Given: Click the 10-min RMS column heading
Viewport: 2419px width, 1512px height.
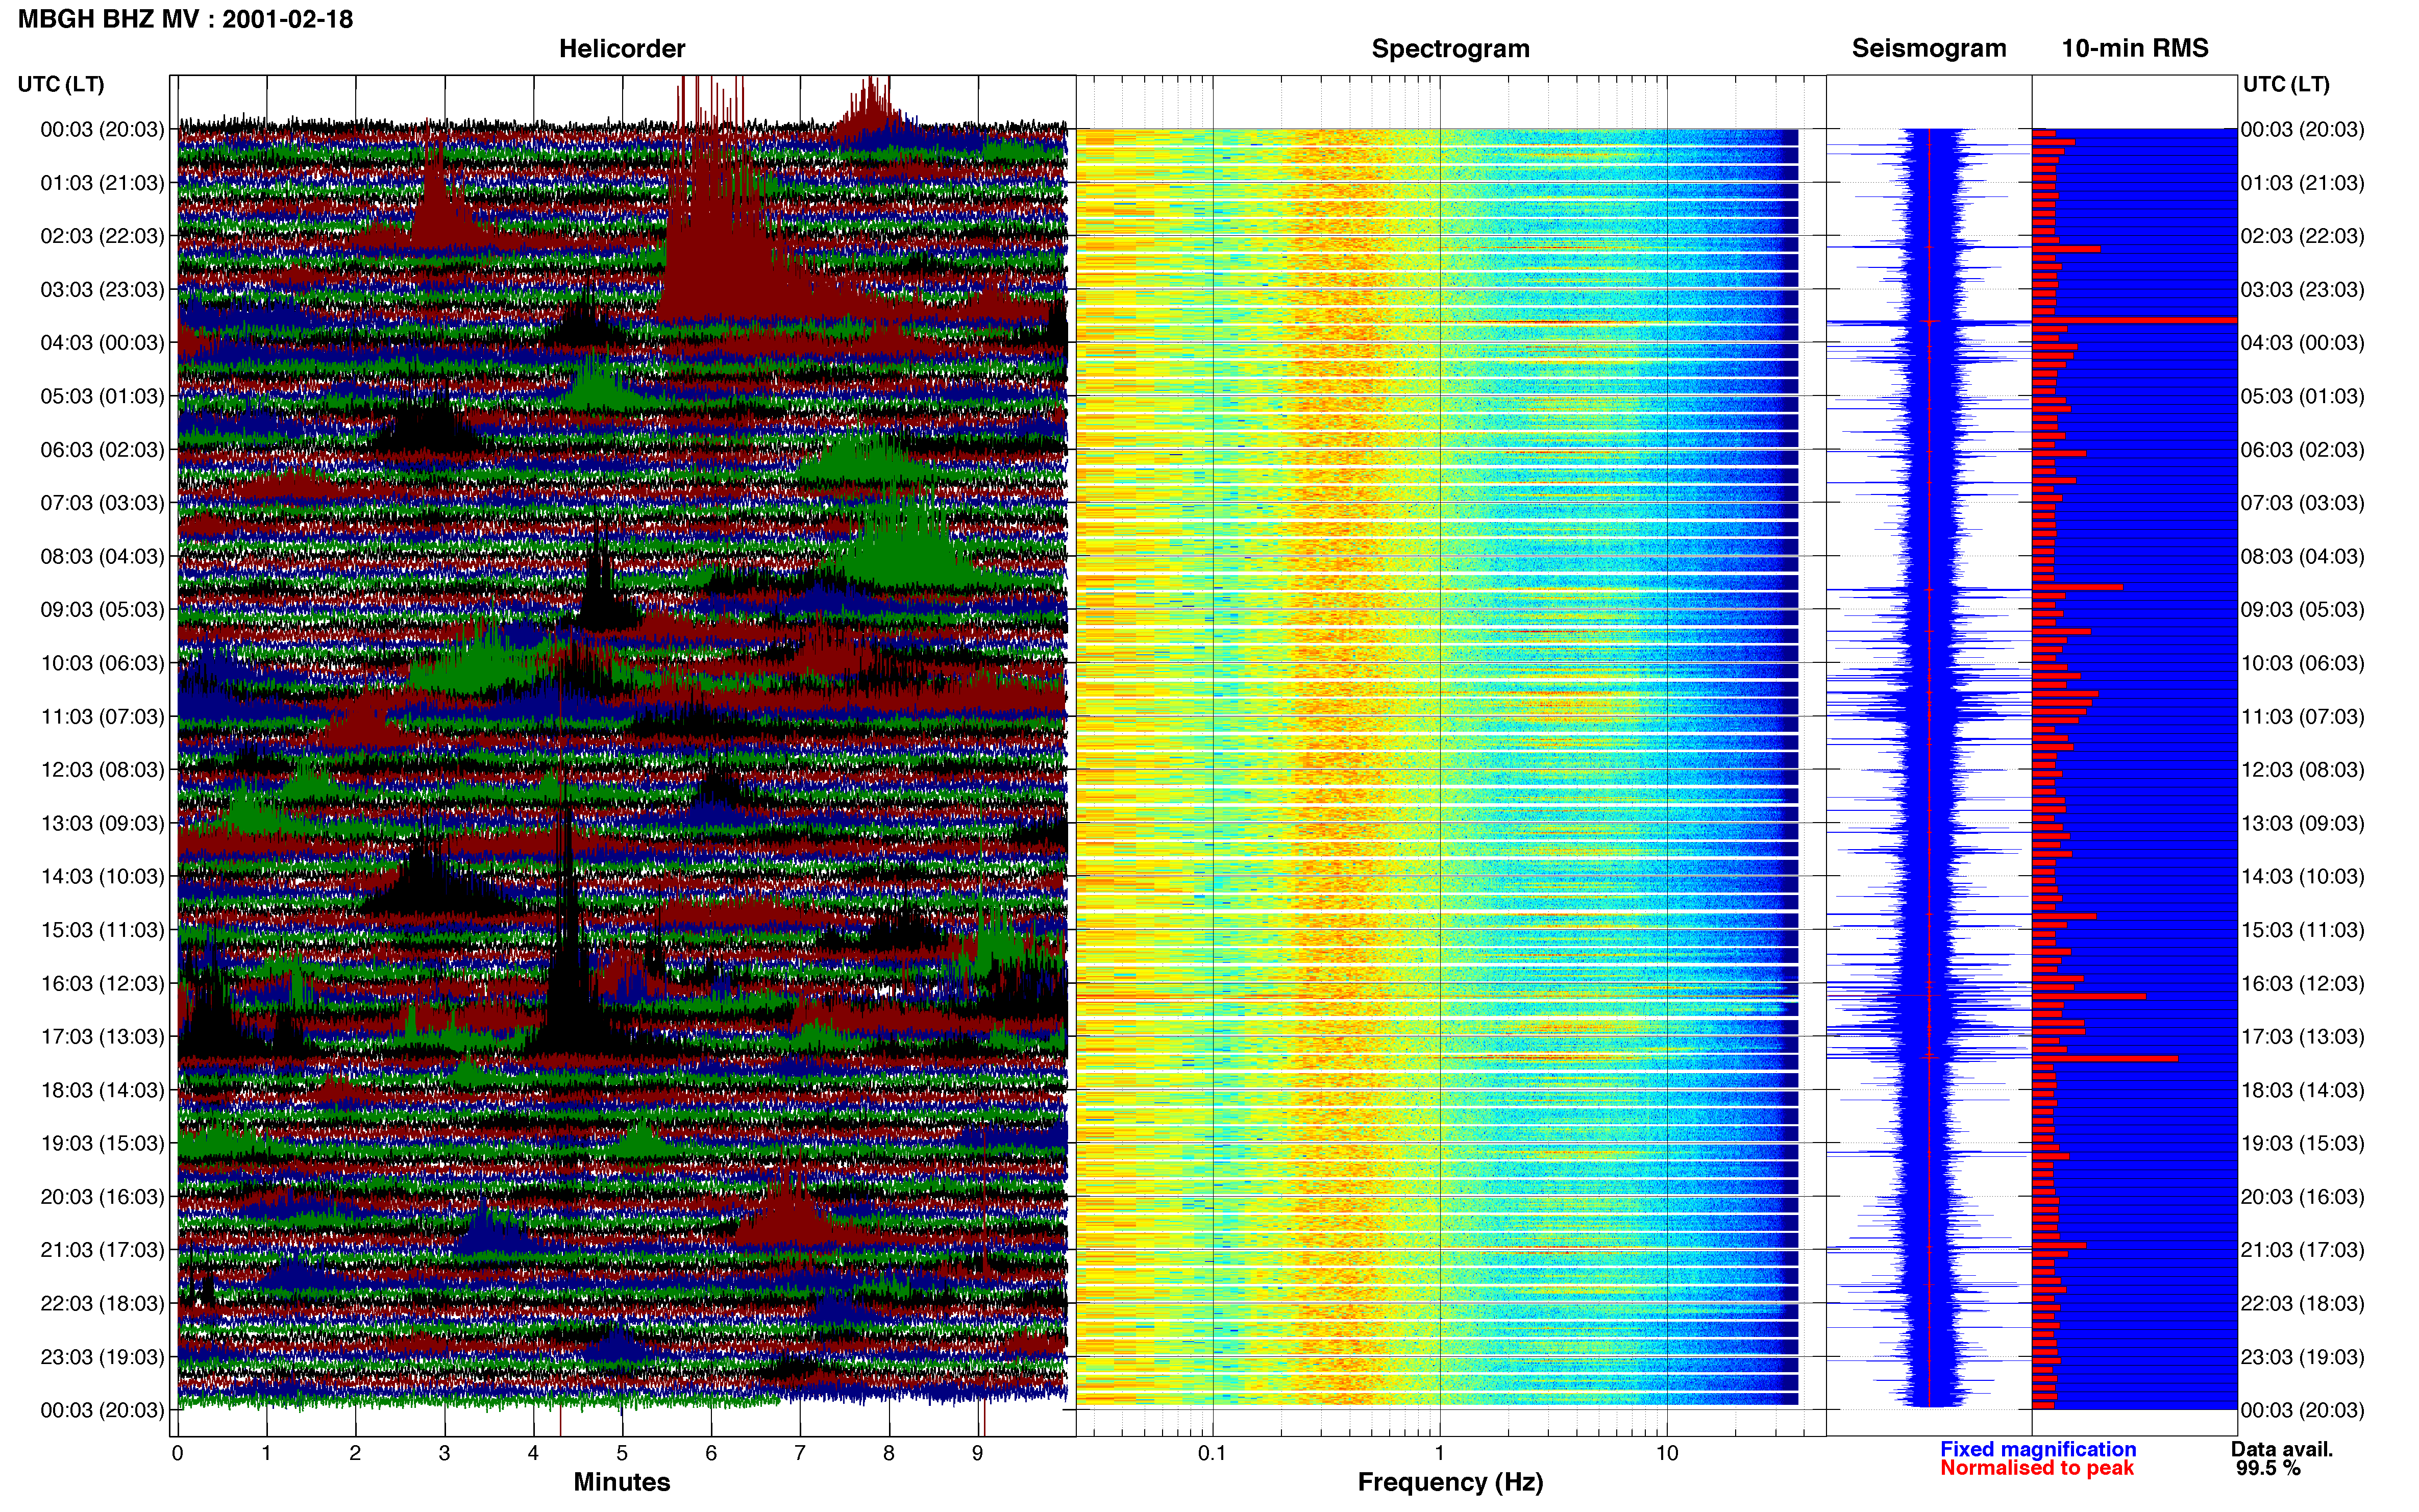Looking at the screenshot, I should coord(2134,48).
